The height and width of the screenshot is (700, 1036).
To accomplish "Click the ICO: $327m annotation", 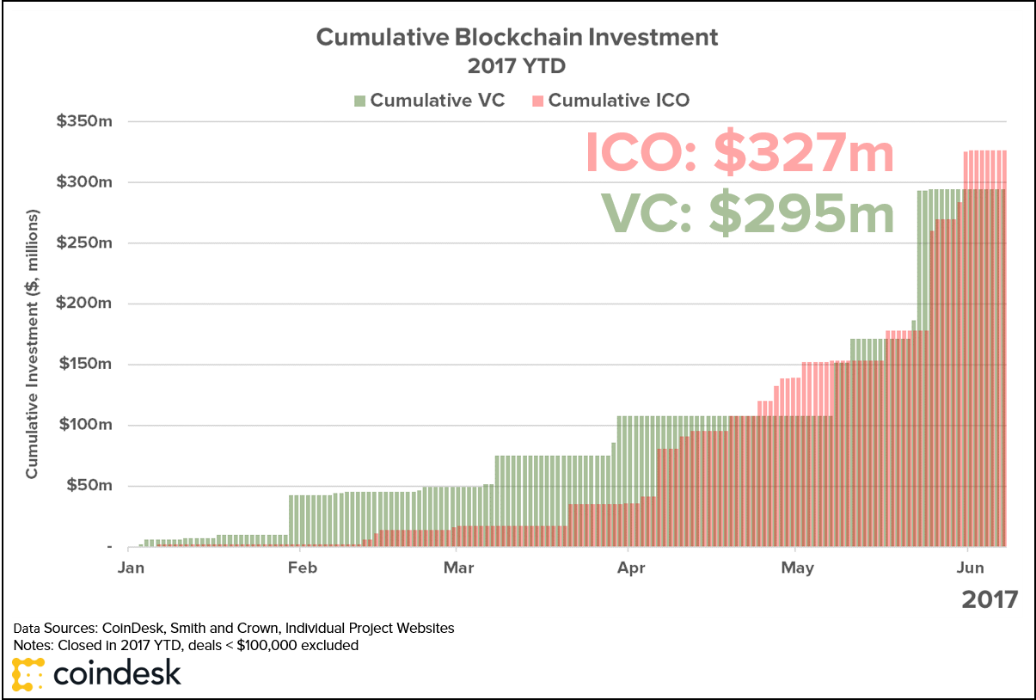I will (739, 154).
